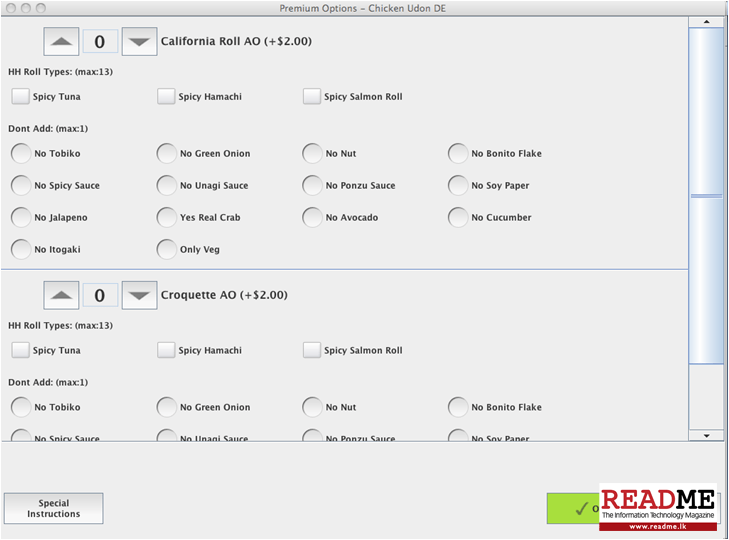The image size is (729, 540).
Task: Choose Yes Real Crab option
Action: point(167,217)
